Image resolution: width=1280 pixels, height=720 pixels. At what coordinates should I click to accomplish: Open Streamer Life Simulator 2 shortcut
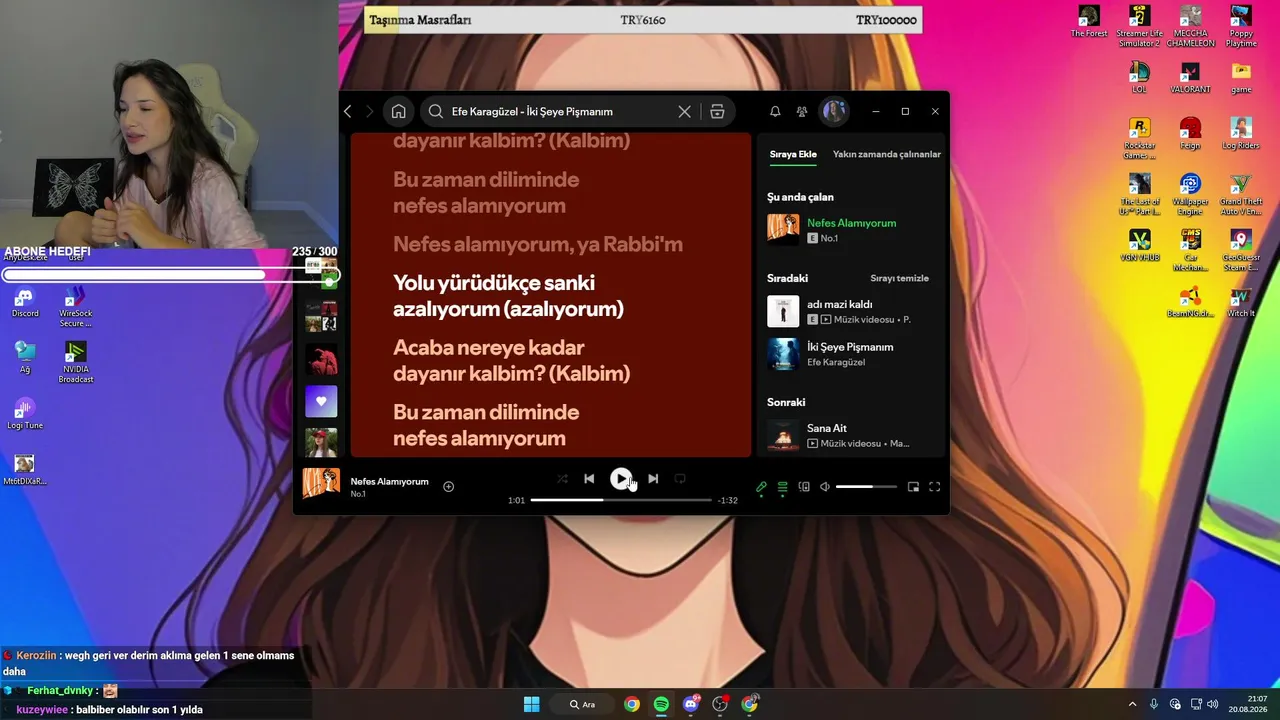(1139, 27)
